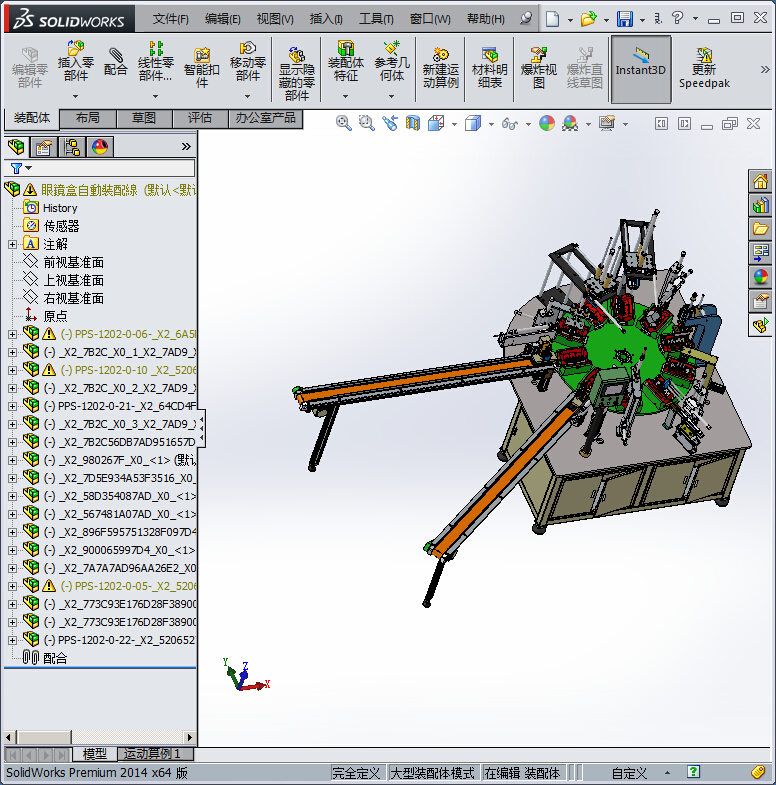This screenshot has height=785, width=776.
Task: Expand the 注解 annotations tree node
Action: (x=13, y=244)
